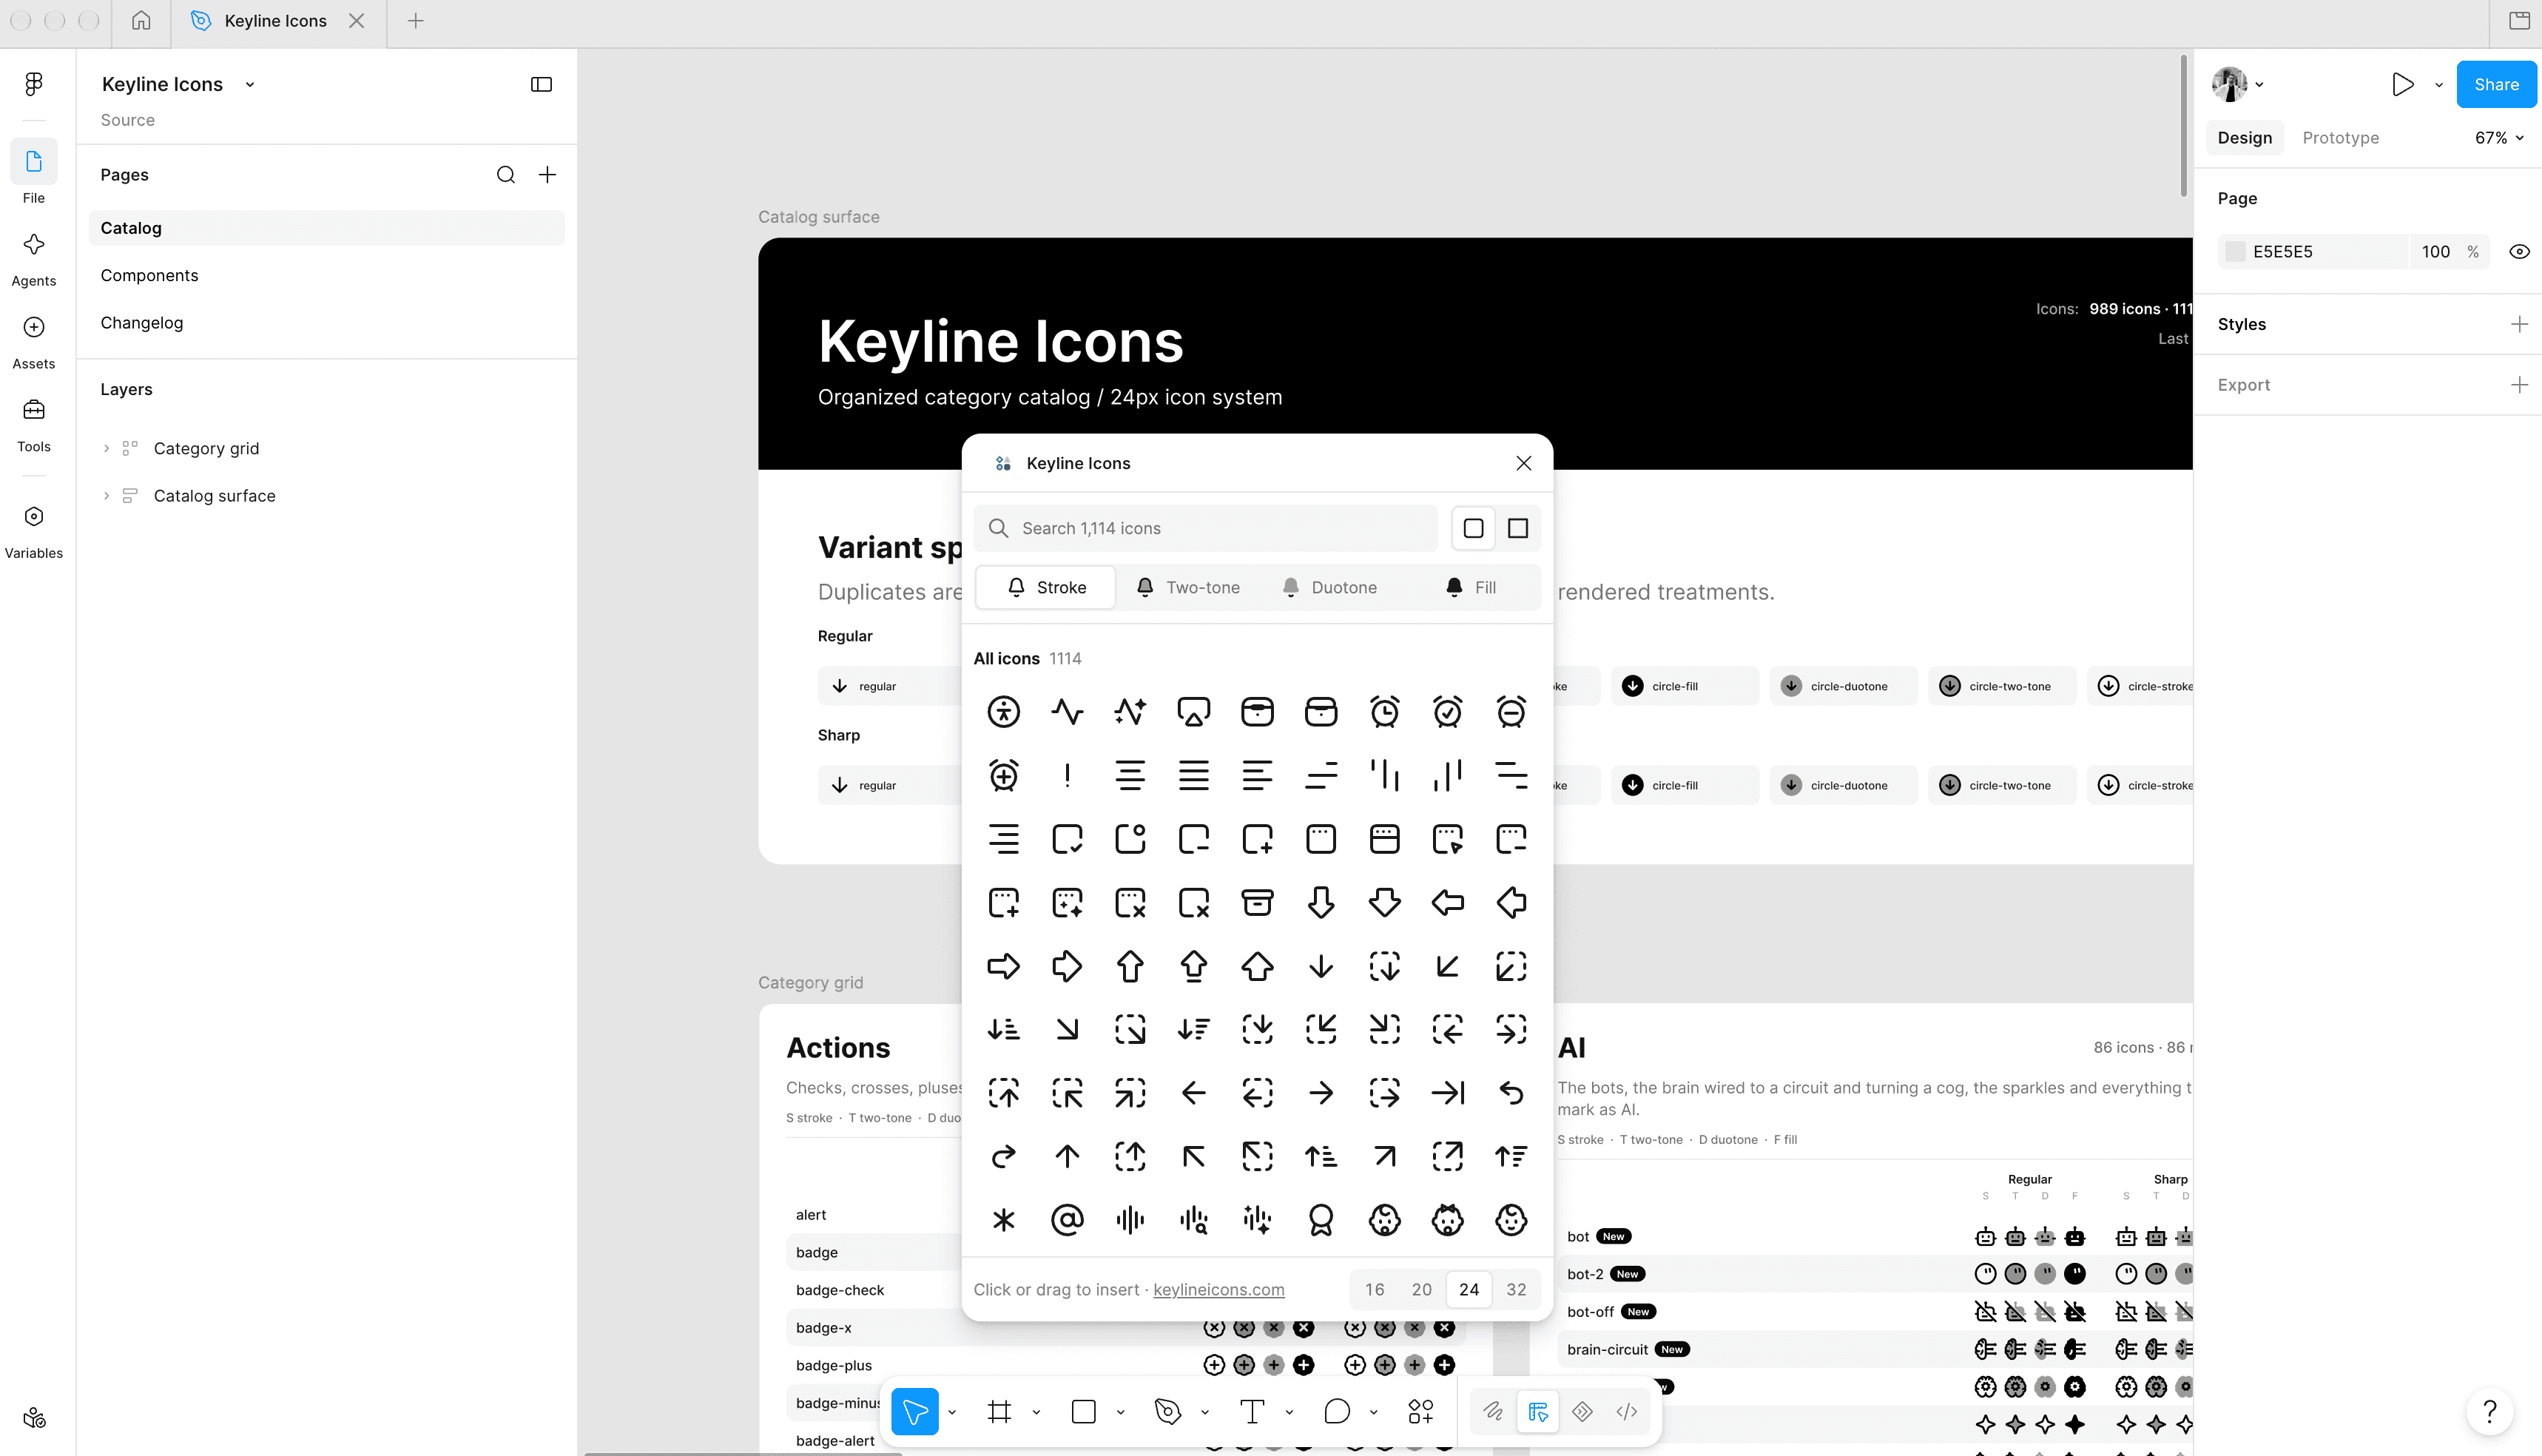Switch to the Design tab
The image size is (2542, 1456).
(x=2244, y=138)
